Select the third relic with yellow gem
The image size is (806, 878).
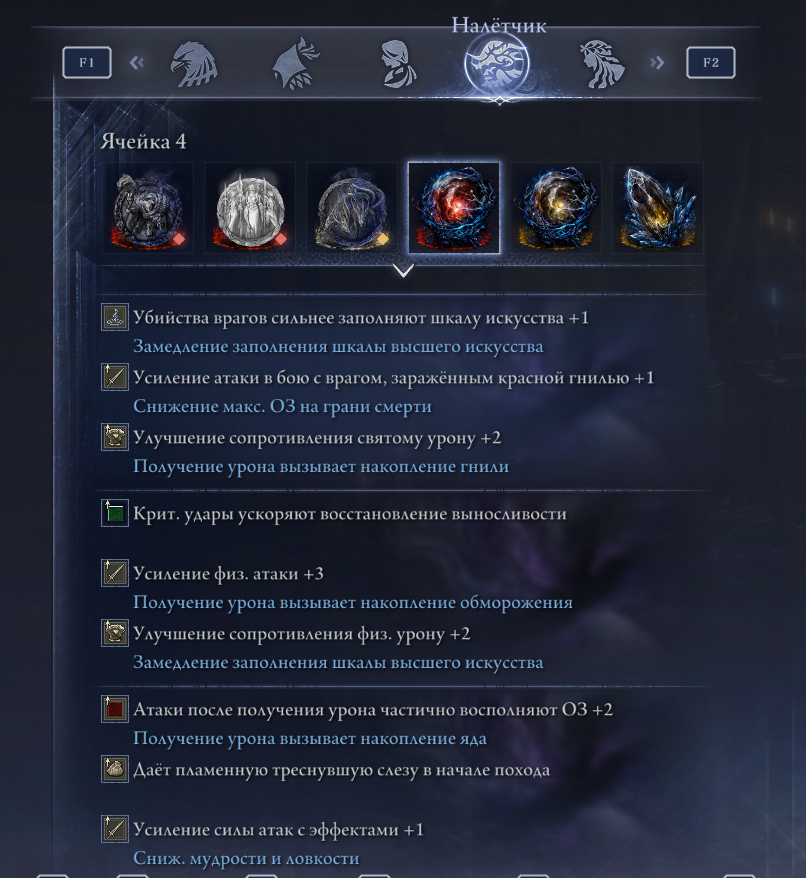point(352,208)
